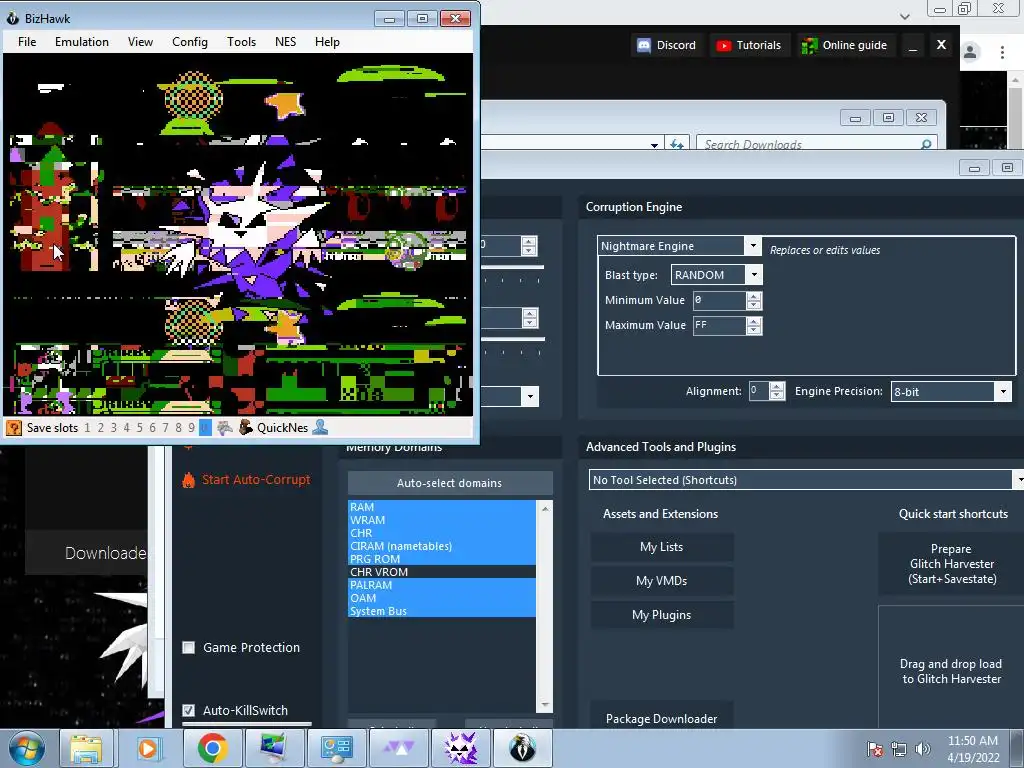The width and height of the screenshot is (1024, 768).
Task: Click the Minimum Value input field
Action: 719,300
